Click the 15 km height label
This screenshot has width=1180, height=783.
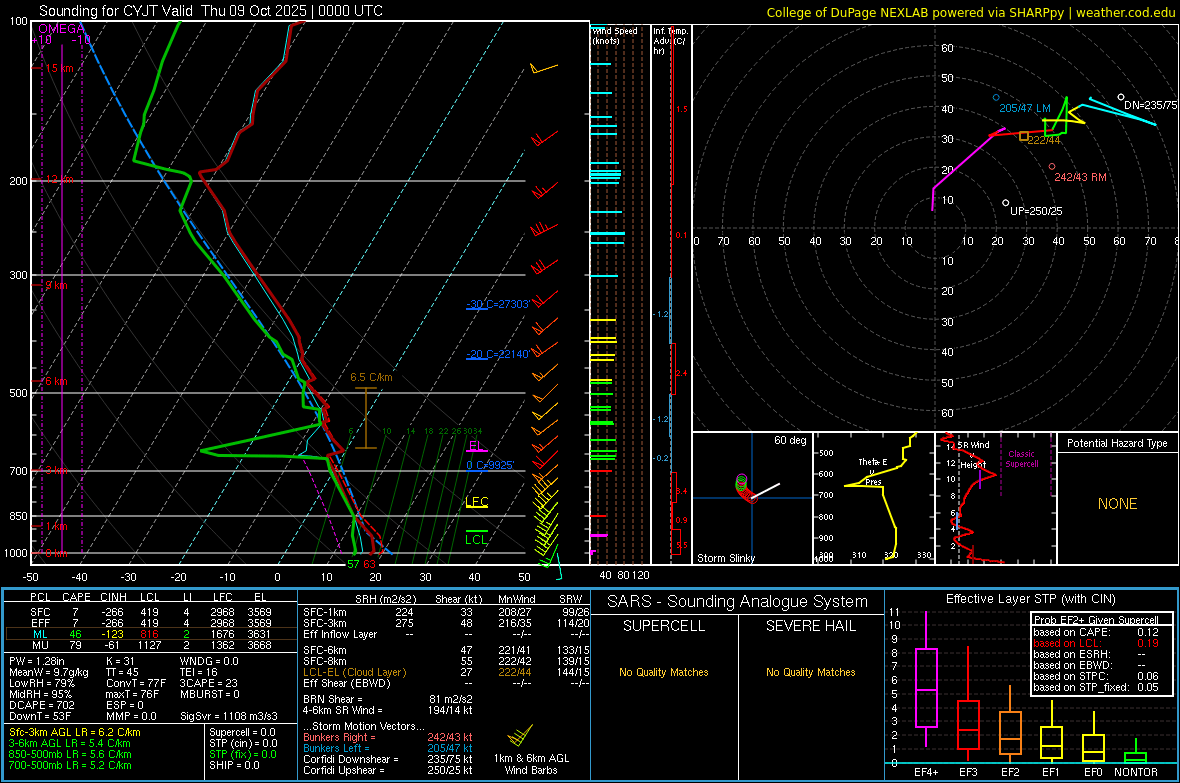pyautogui.click(x=59, y=68)
